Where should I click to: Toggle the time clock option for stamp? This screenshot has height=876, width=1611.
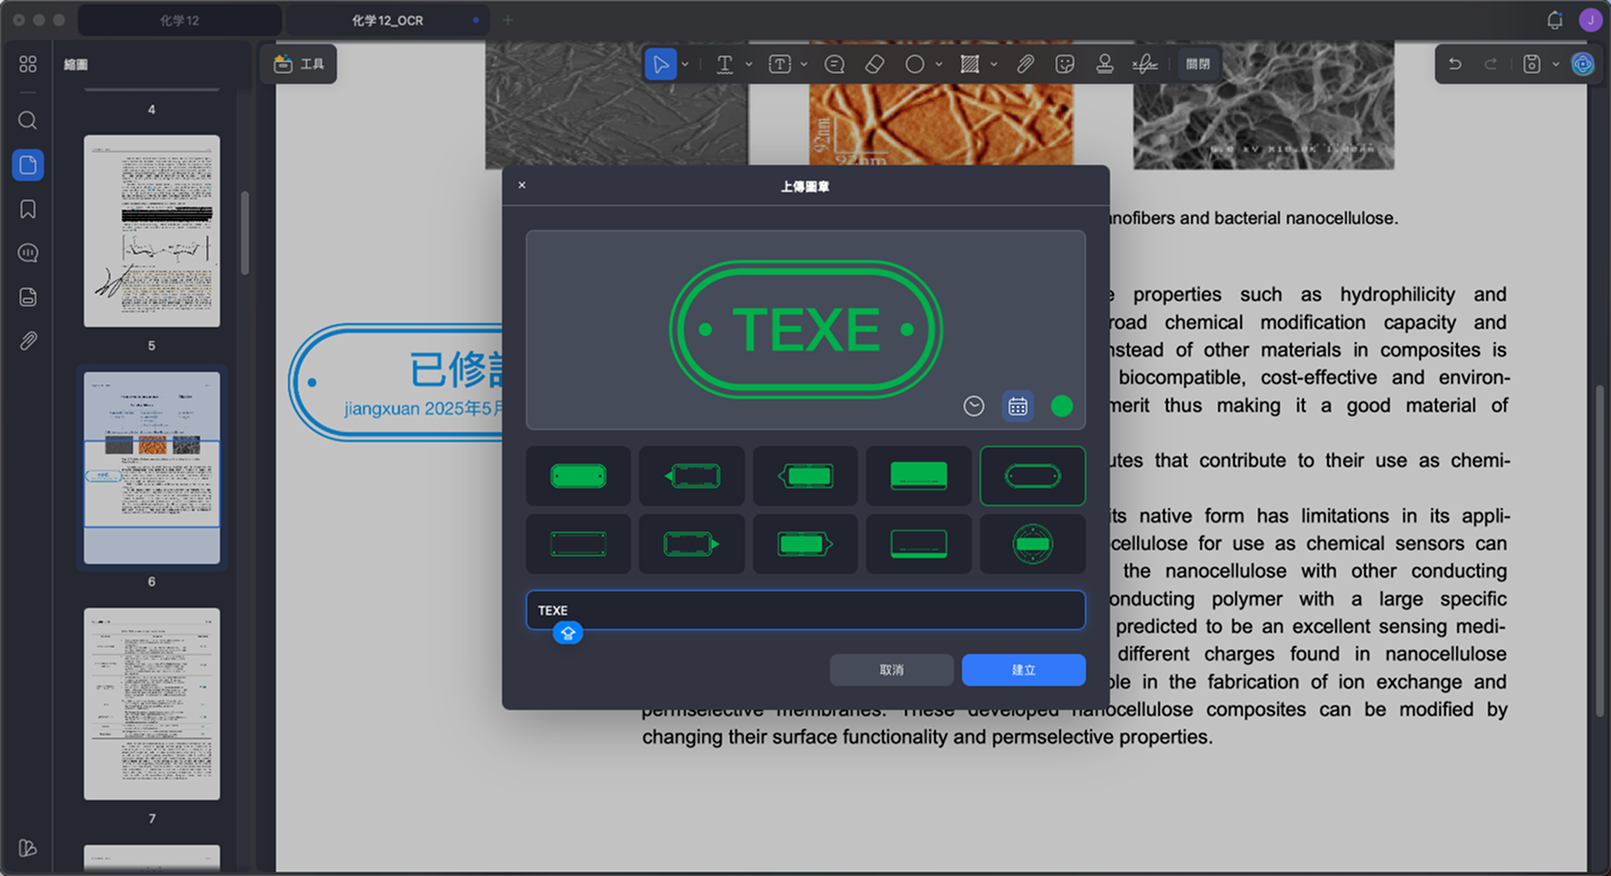[974, 406]
